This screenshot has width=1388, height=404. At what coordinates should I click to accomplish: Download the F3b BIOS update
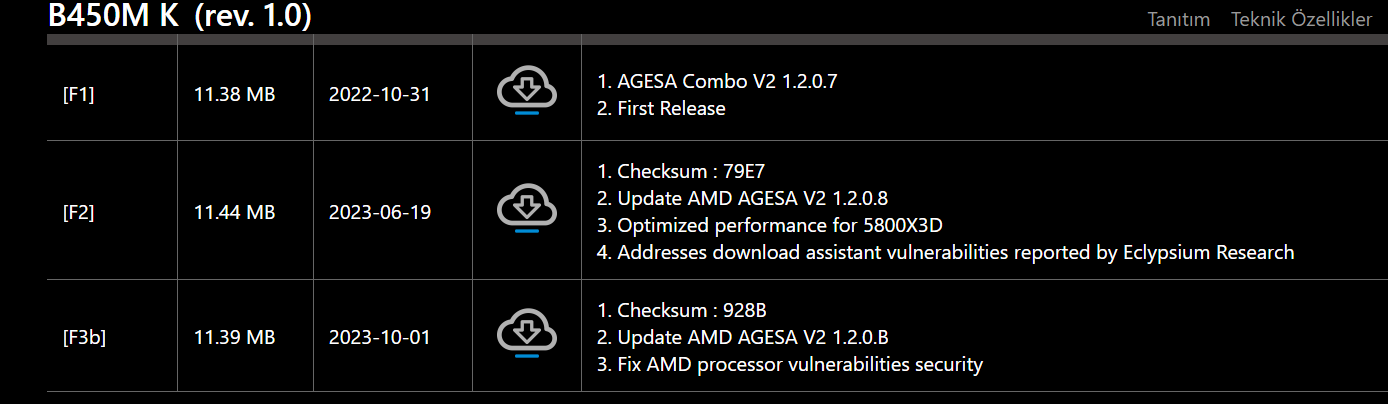[x=526, y=332]
